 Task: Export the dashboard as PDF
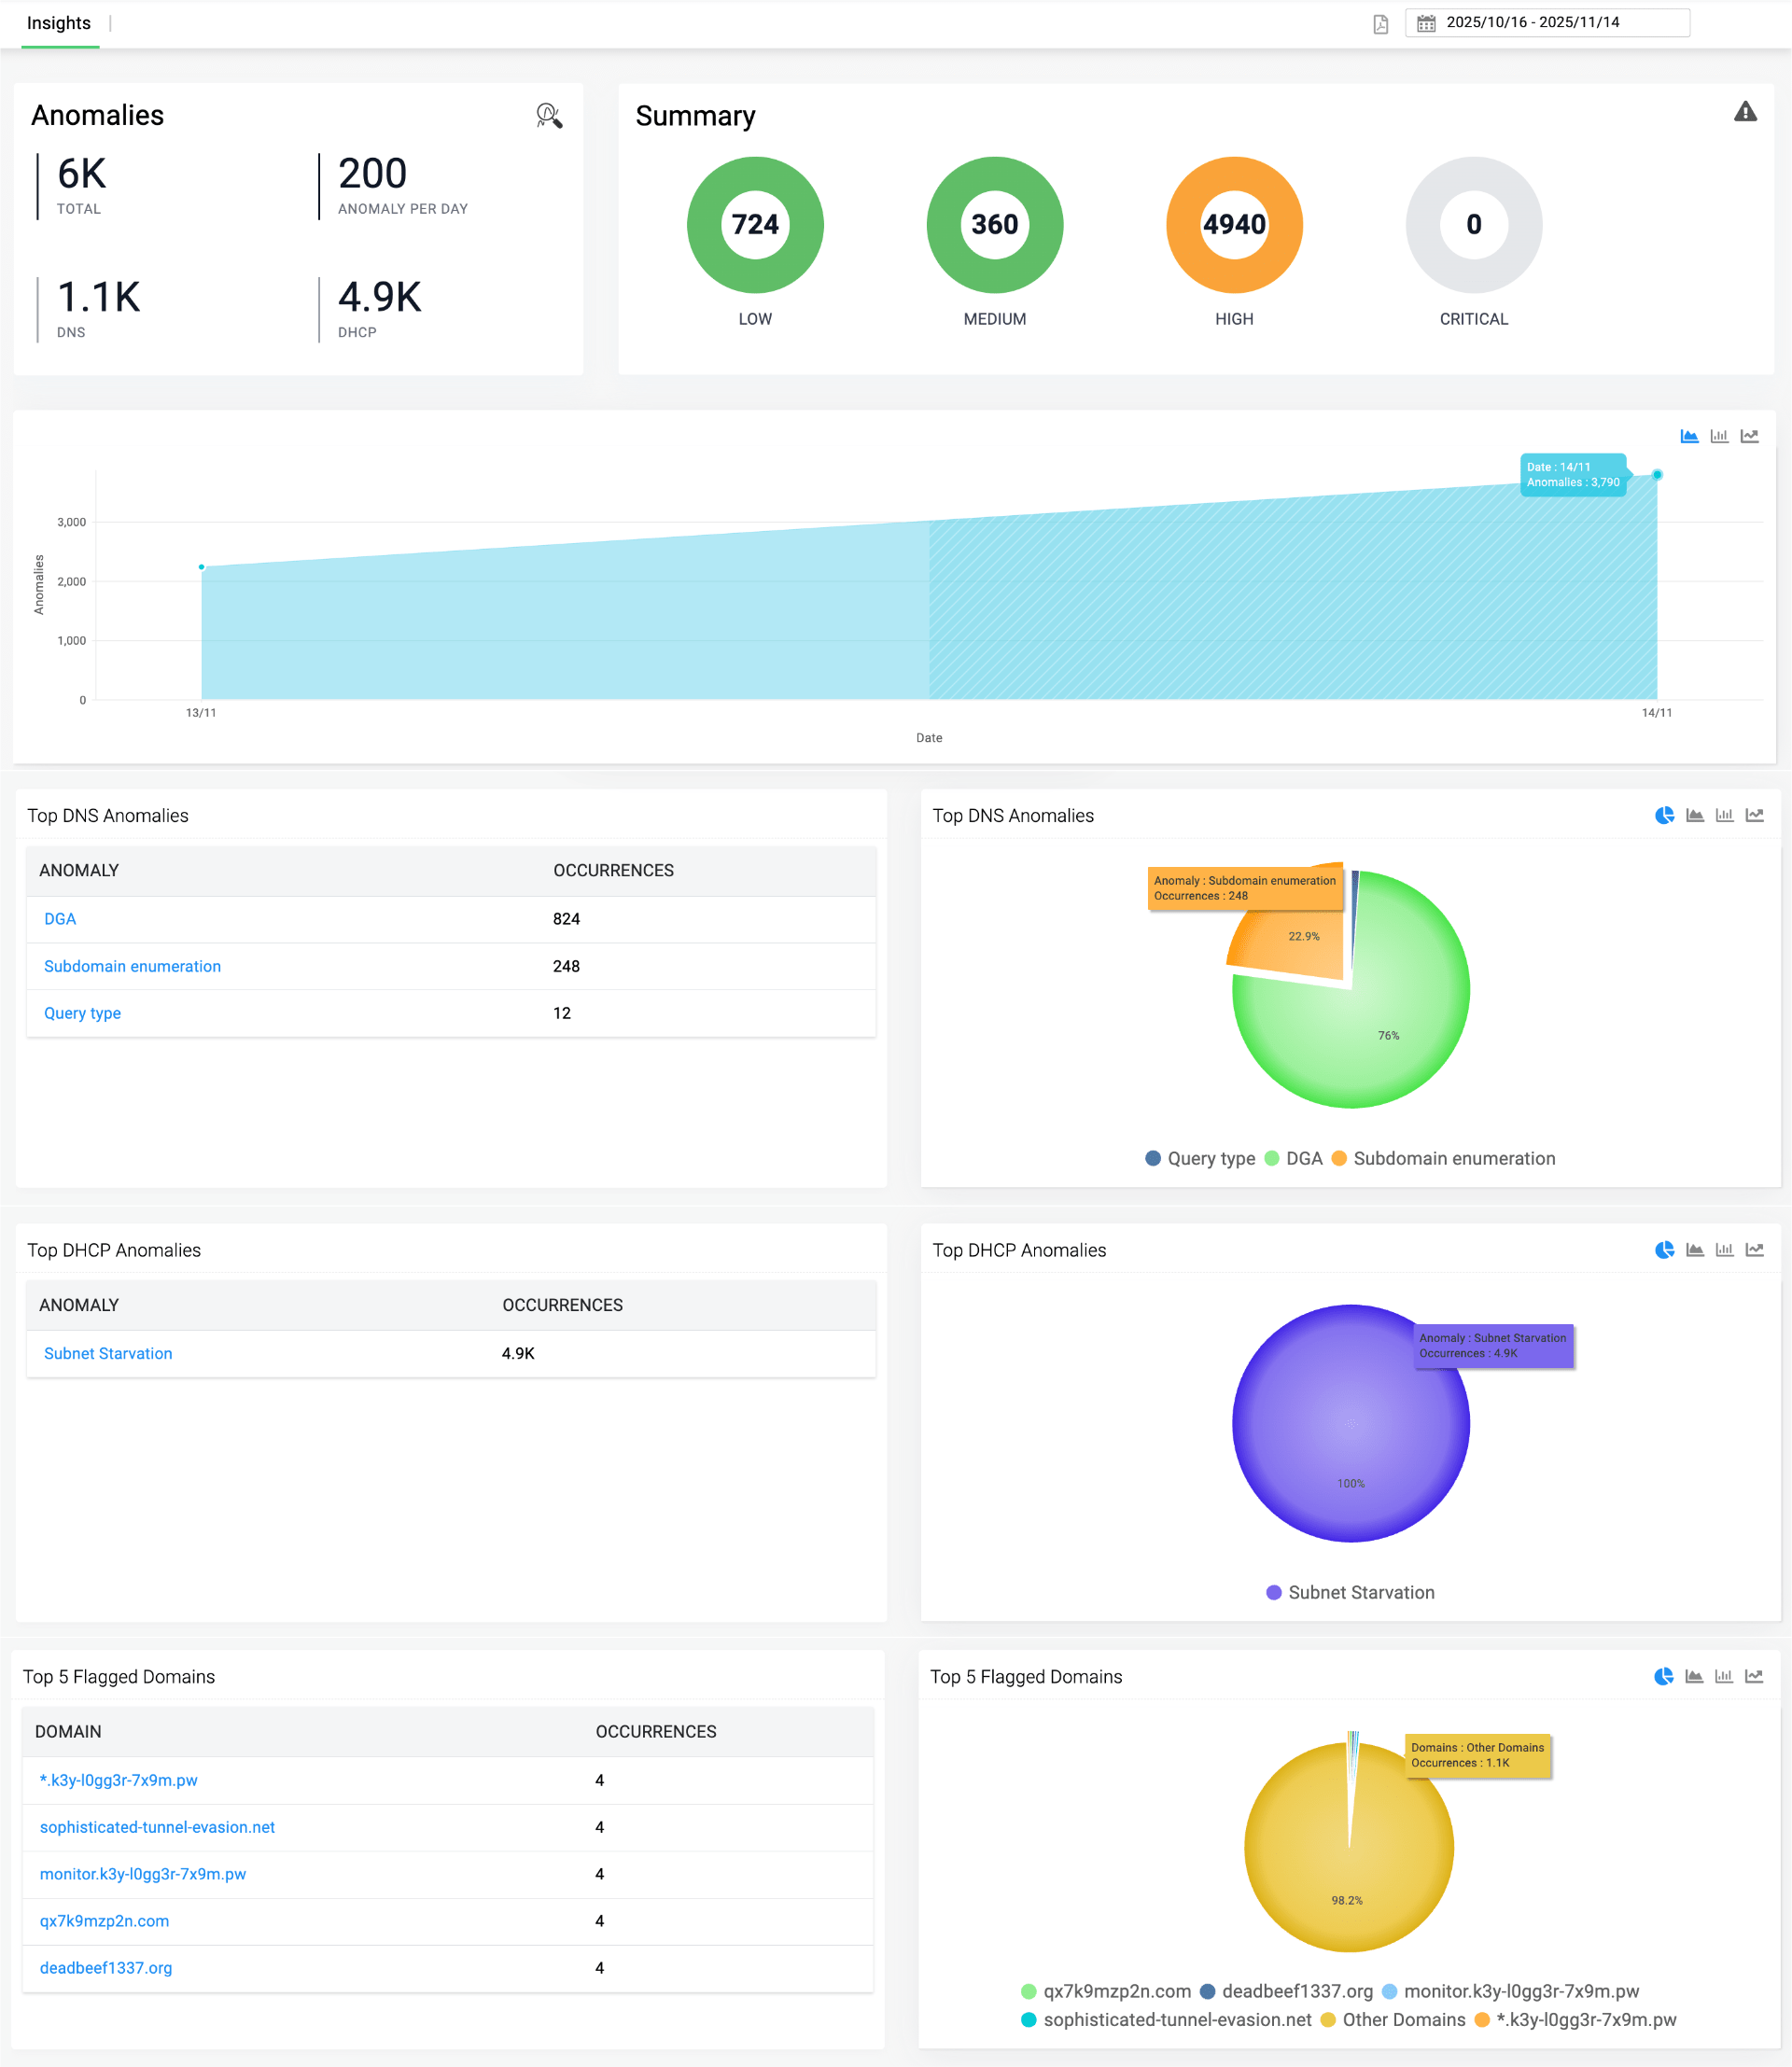(x=1381, y=23)
